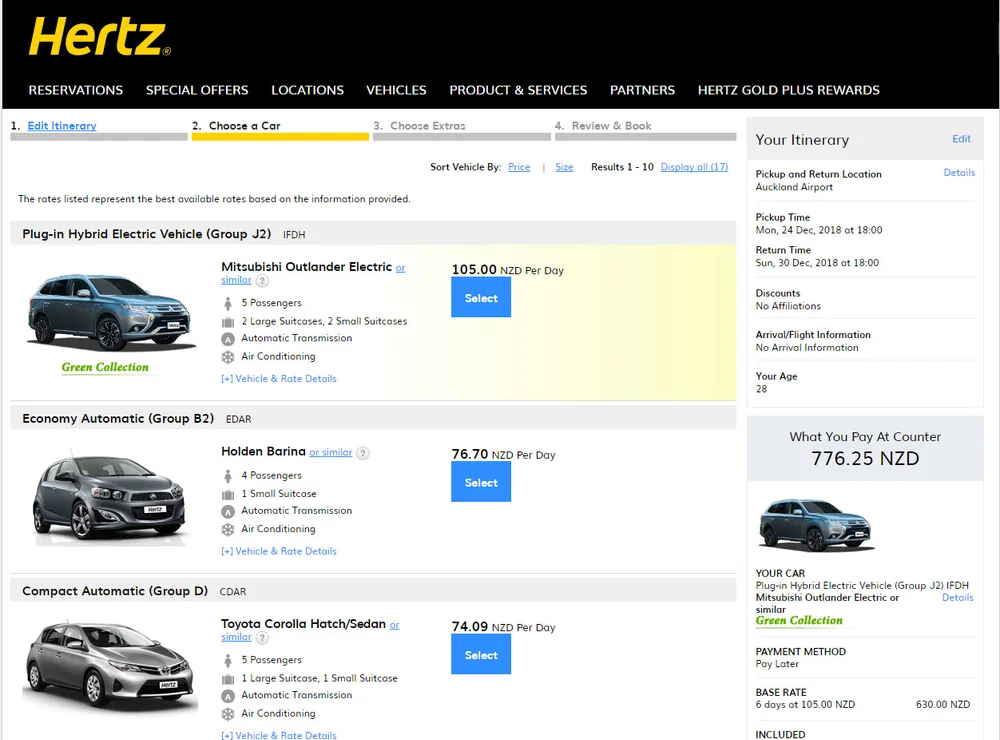Open Details for Pickup and Return Location
The height and width of the screenshot is (740, 1000).
[x=959, y=173]
